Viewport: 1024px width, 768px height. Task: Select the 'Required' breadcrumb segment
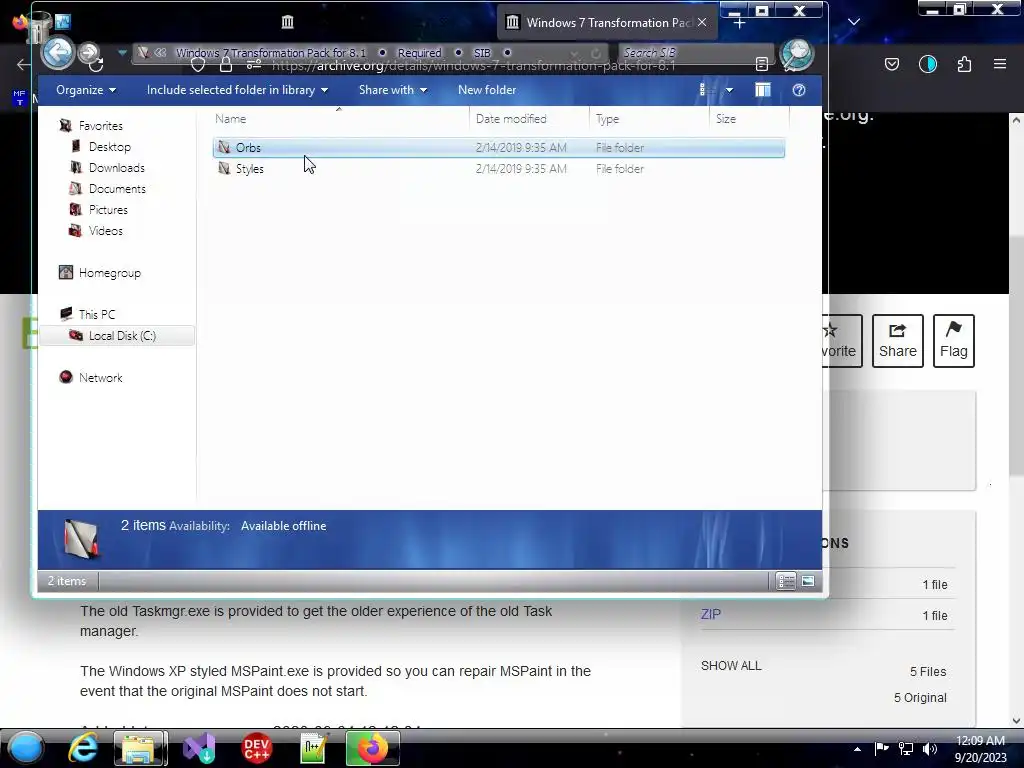(x=419, y=53)
